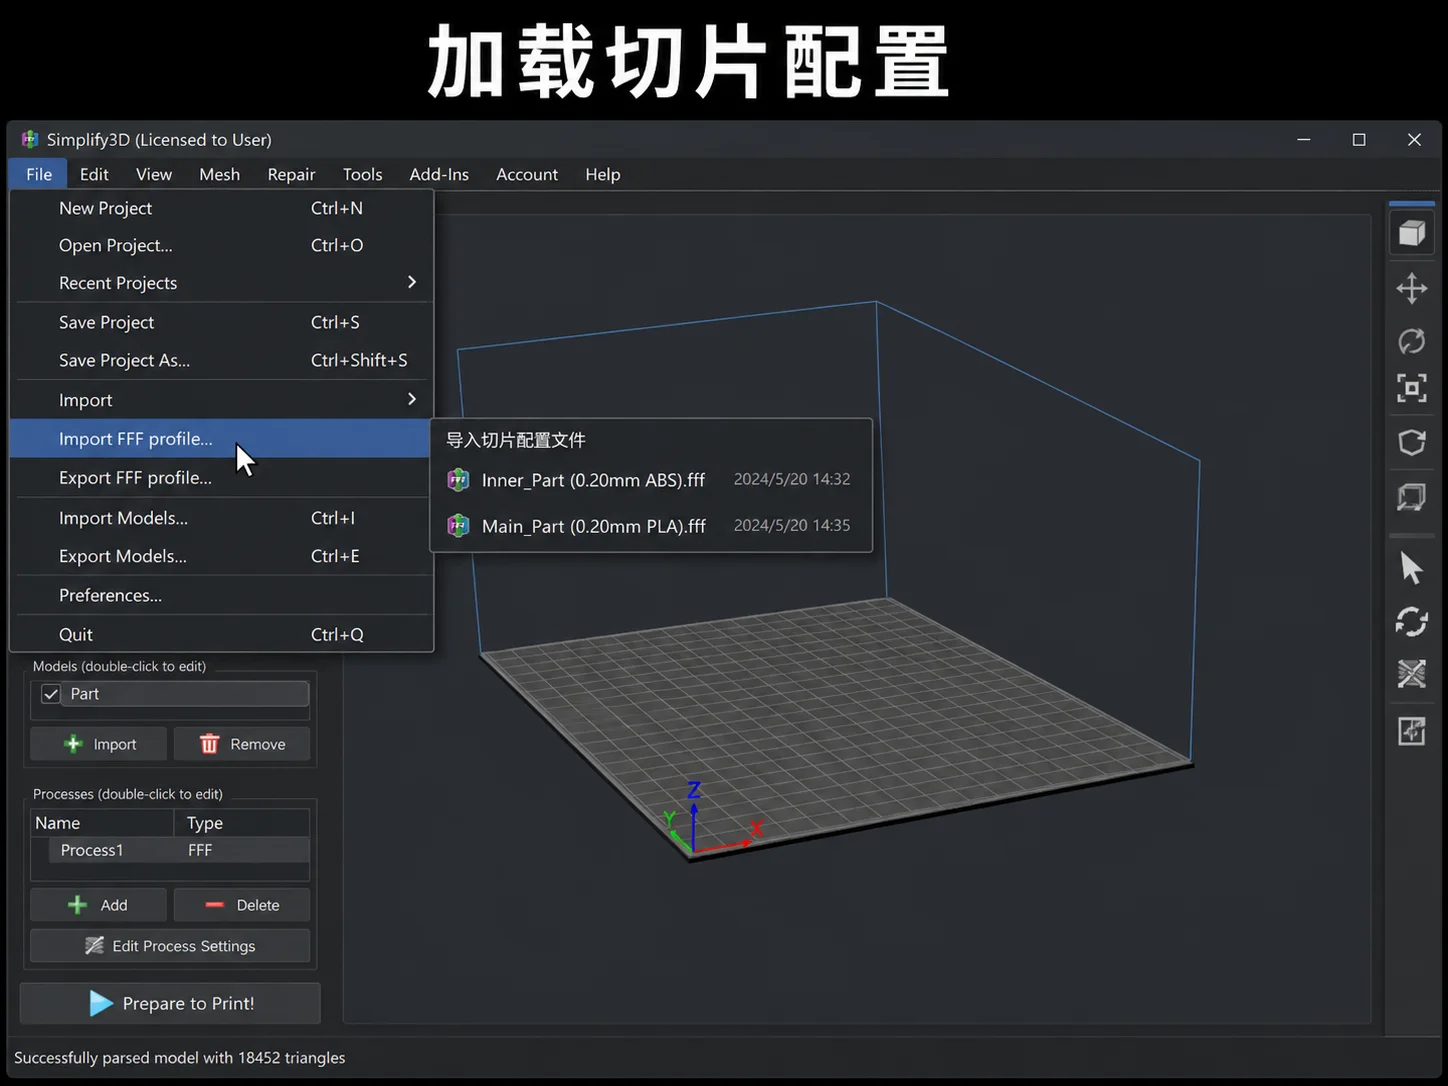The width and height of the screenshot is (1448, 1086).
Task: Open the View menu
Action: click(154, 174)
